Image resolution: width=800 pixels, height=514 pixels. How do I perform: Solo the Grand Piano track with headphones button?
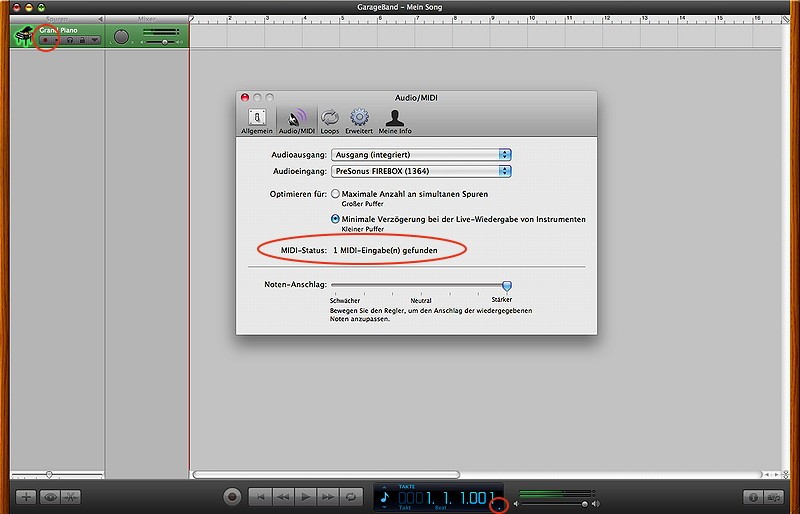pyautogui.click(x=70, y=40)
